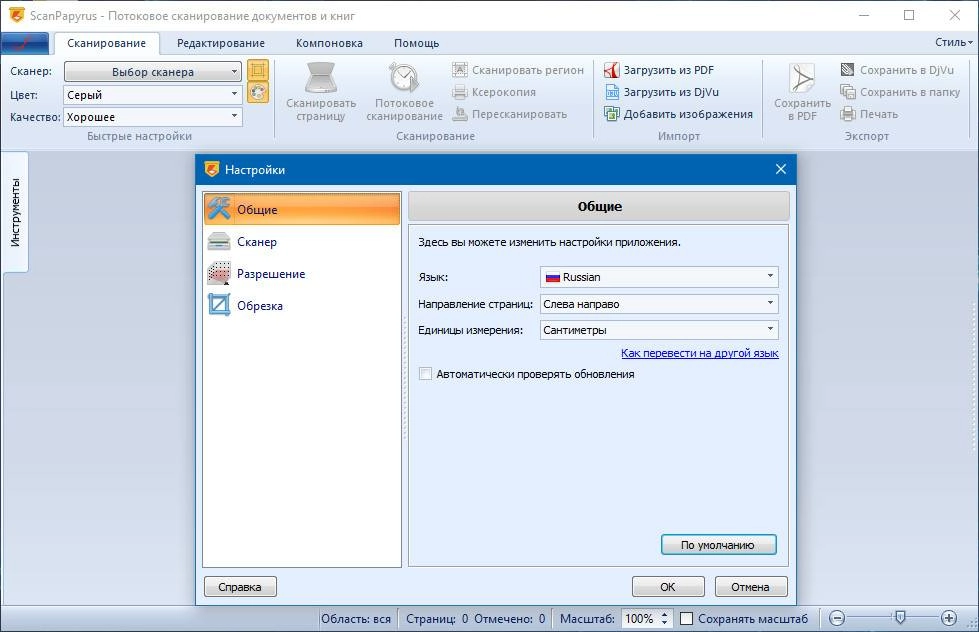Open Сканер settings category

tap(302, 241)
